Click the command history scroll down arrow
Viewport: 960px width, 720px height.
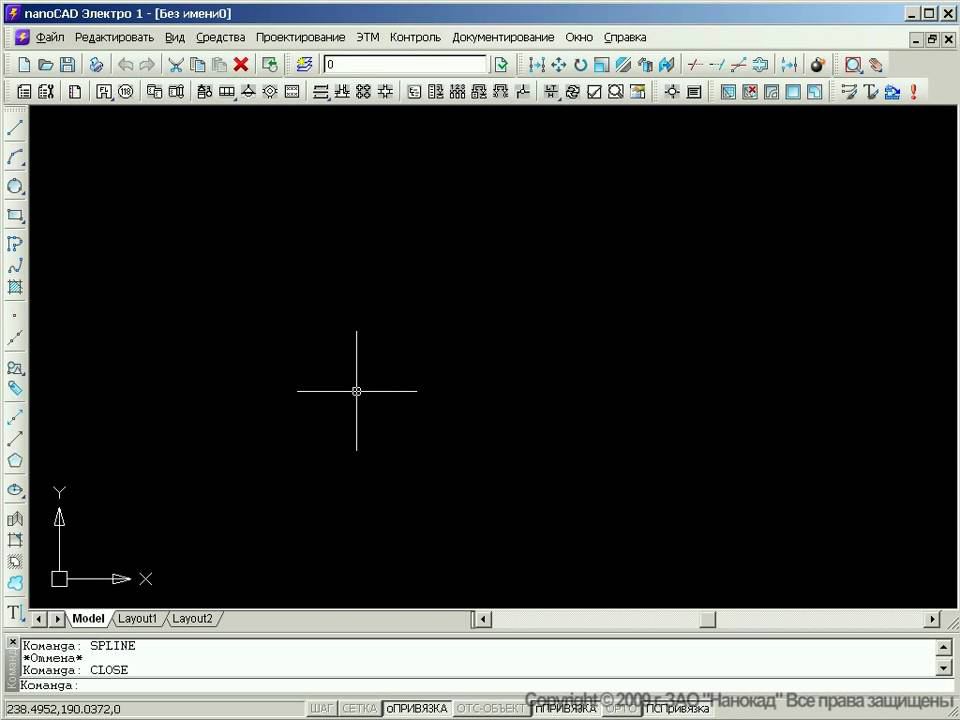(x=943, y=669)
